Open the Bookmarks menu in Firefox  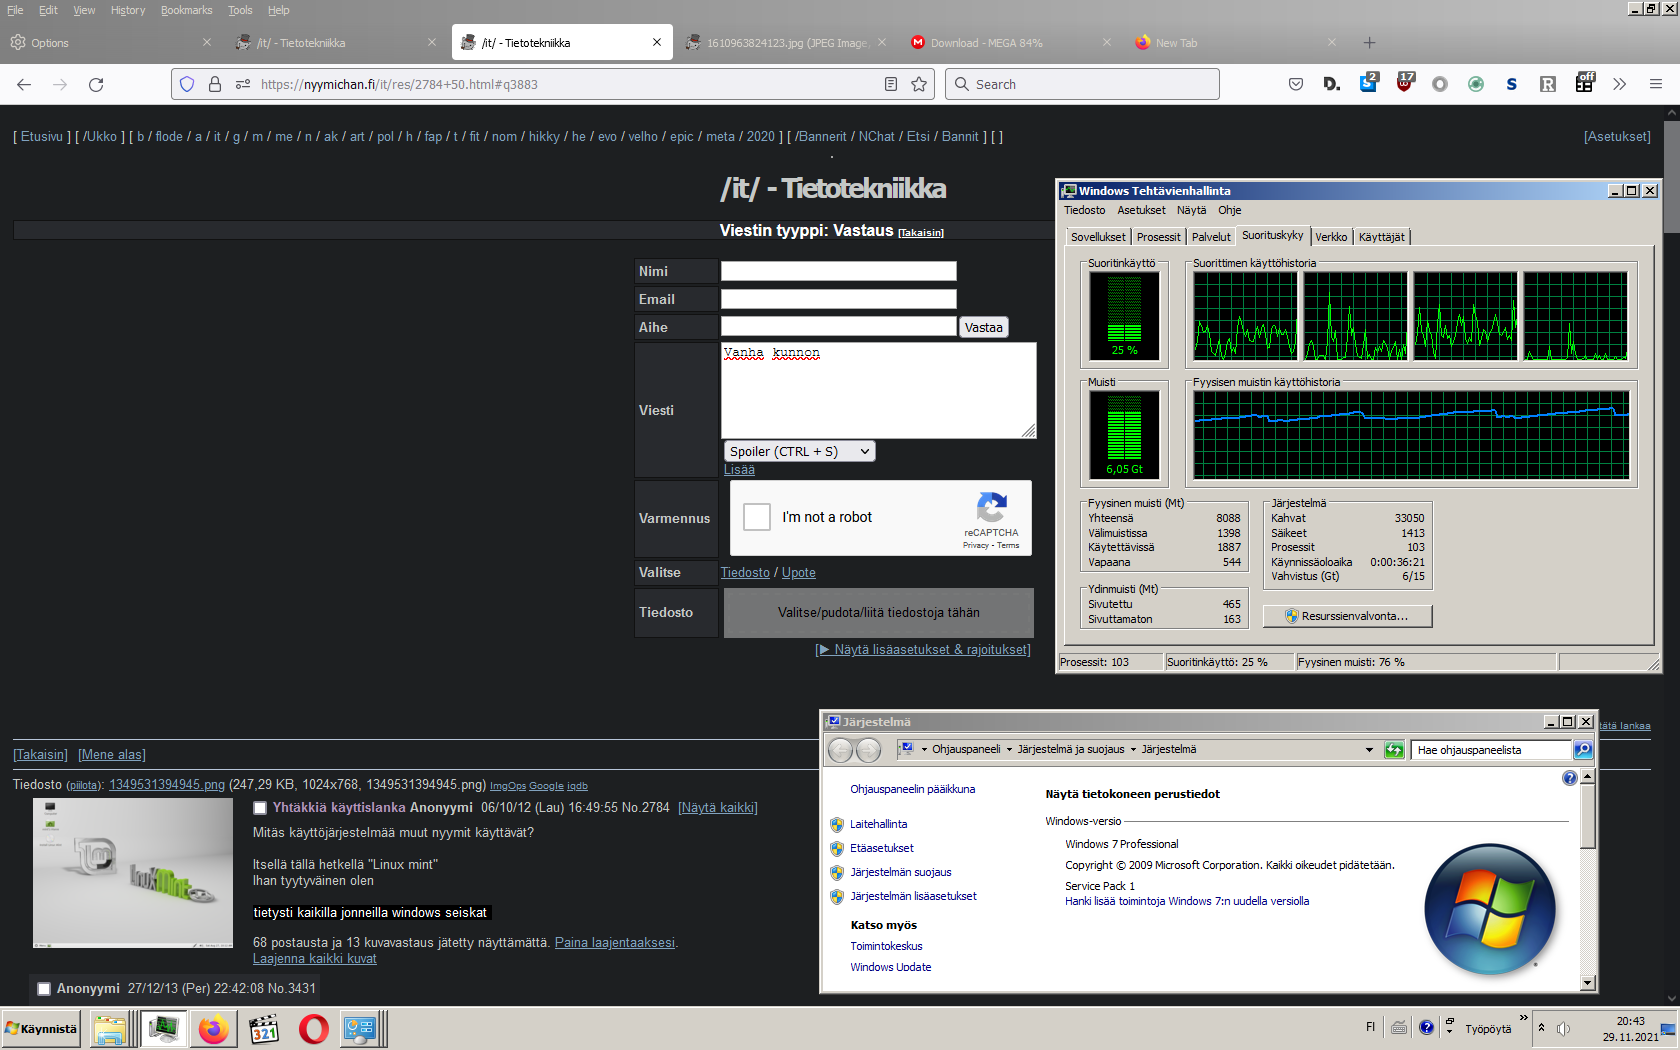coord(186,10)
